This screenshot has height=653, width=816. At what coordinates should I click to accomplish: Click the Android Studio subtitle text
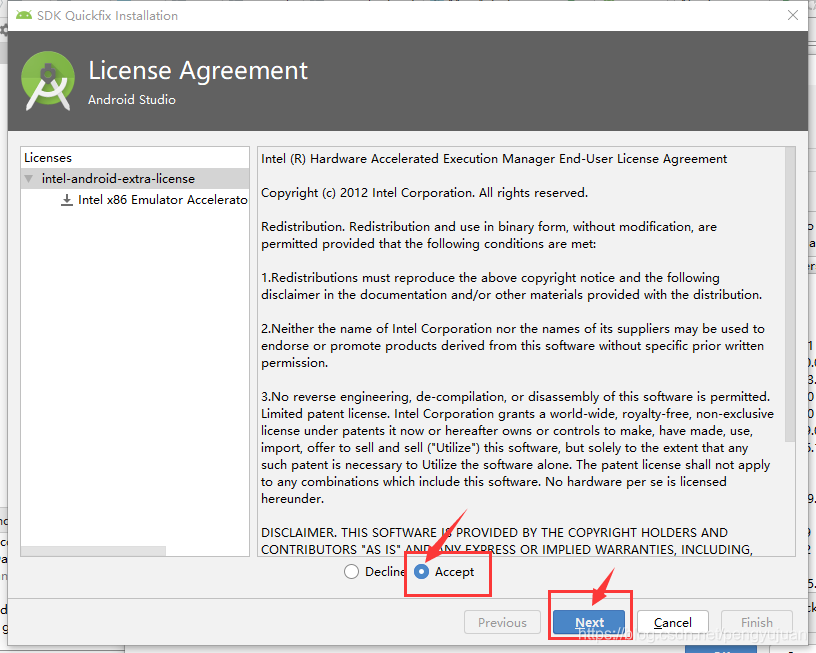point(132,100)
